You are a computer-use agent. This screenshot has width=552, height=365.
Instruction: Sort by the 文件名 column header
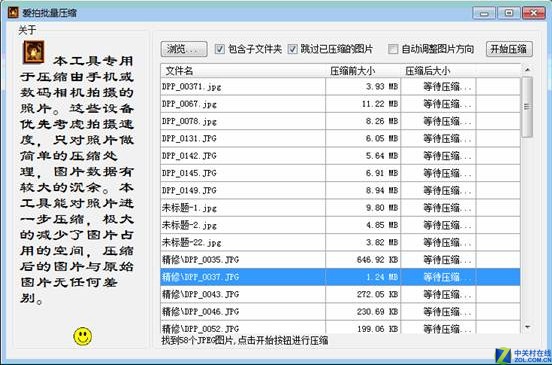pyautogui.click(x=243, y=71)
